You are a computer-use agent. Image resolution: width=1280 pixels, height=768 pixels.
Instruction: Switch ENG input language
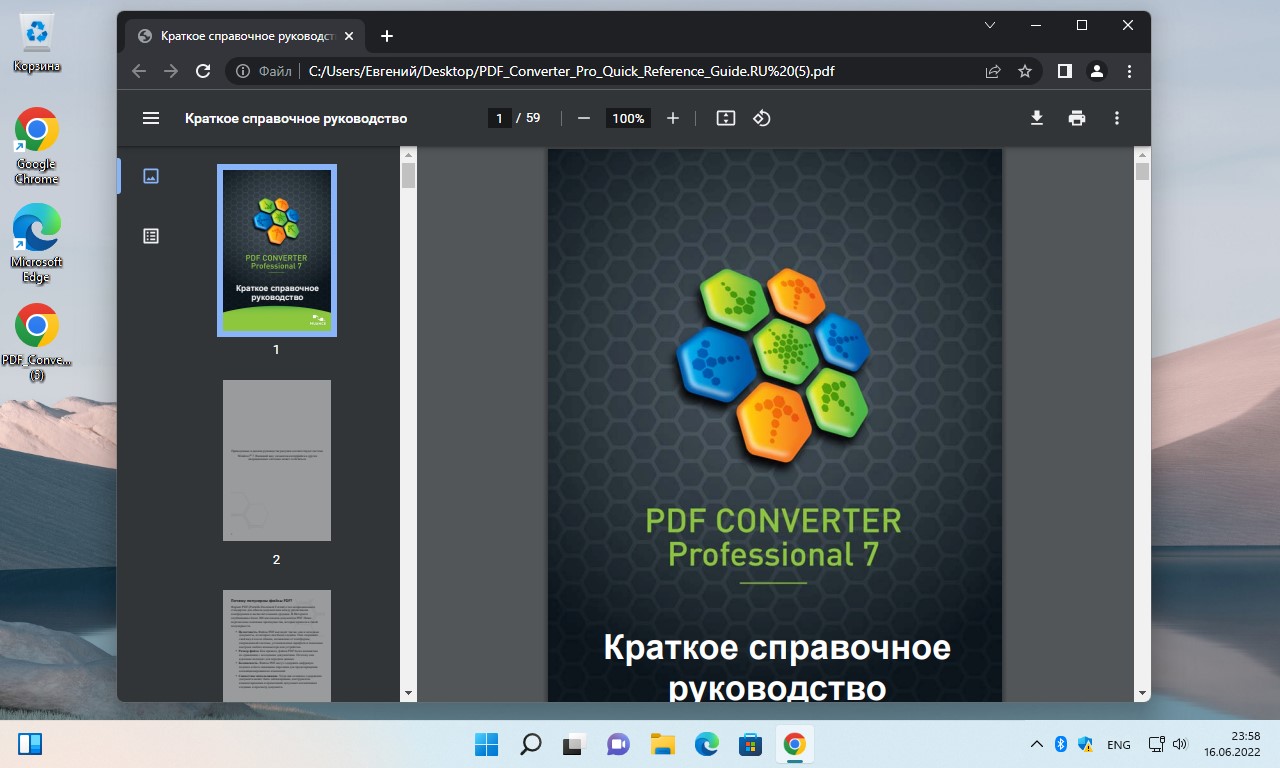pyautogui.click(x=1119, y=744)
